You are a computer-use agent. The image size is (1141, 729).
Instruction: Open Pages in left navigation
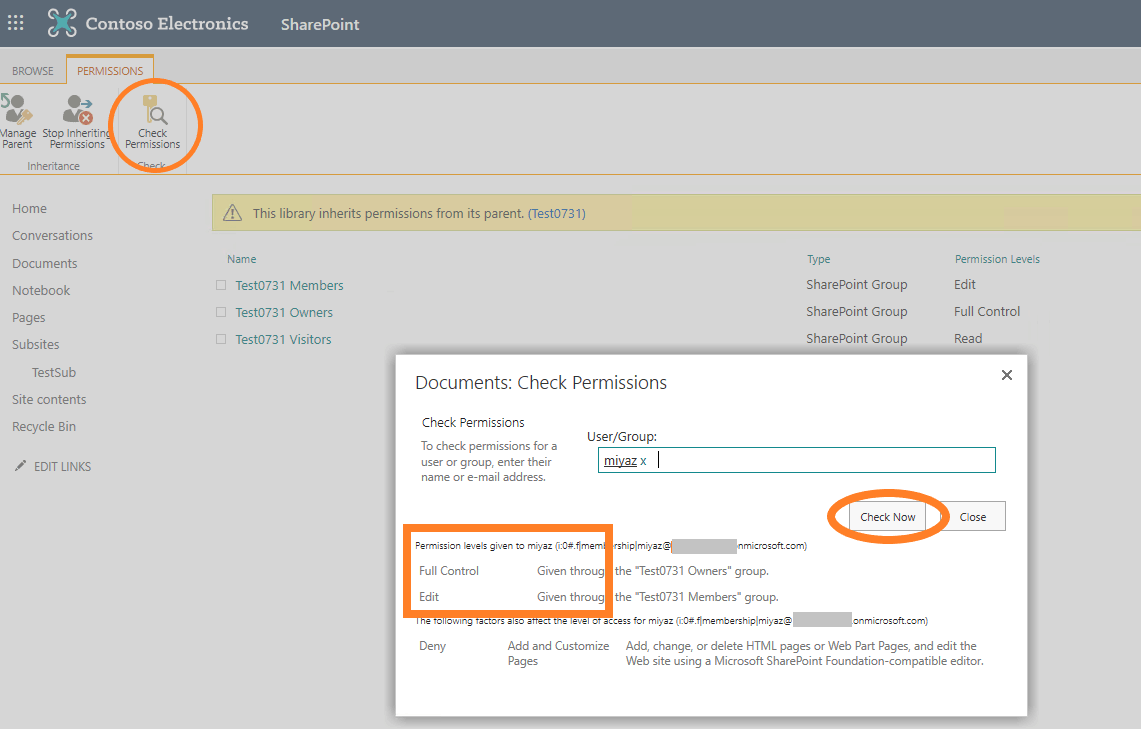pos(28,318)
